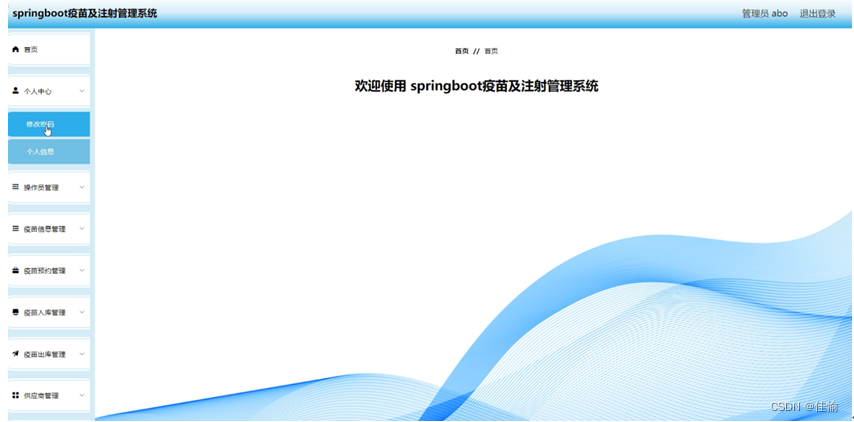
Task: Expand the 疫苗出库管理 chevron
Action: pos(82,354)
